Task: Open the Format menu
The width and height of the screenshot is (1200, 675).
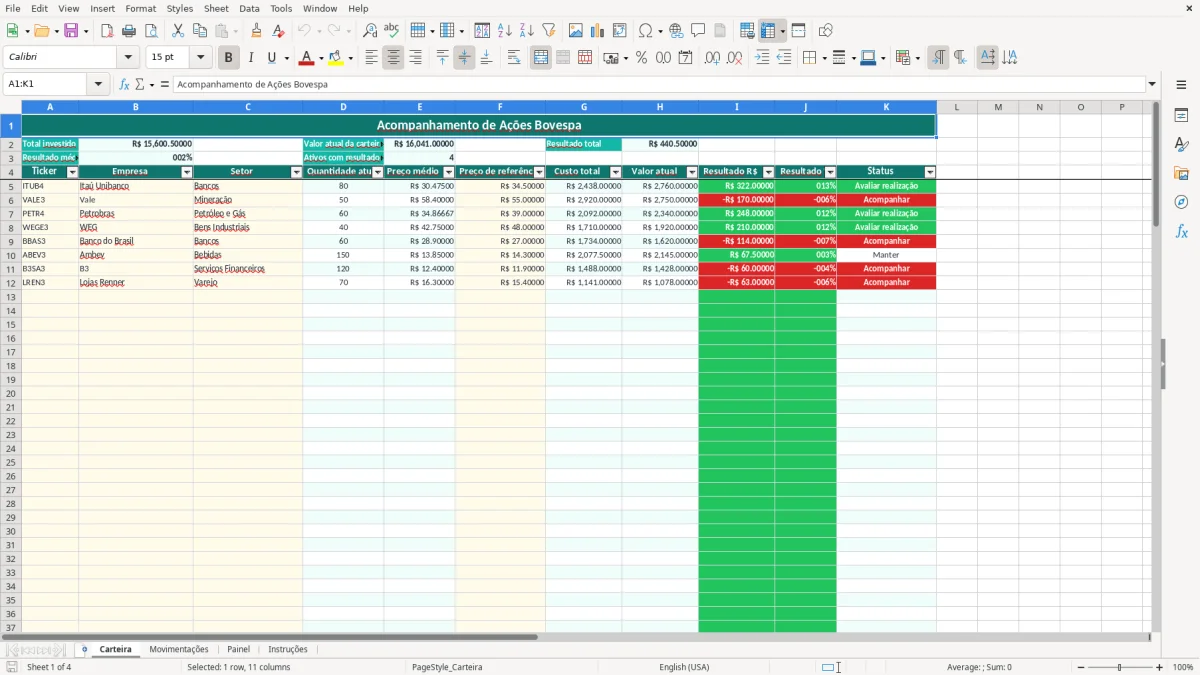Action: (141, 8)
